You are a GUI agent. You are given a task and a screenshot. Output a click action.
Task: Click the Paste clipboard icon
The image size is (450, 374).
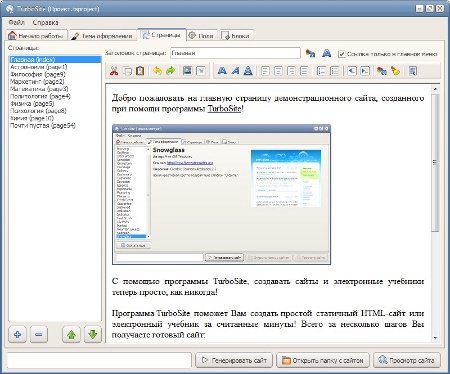(x=140, y=71)
